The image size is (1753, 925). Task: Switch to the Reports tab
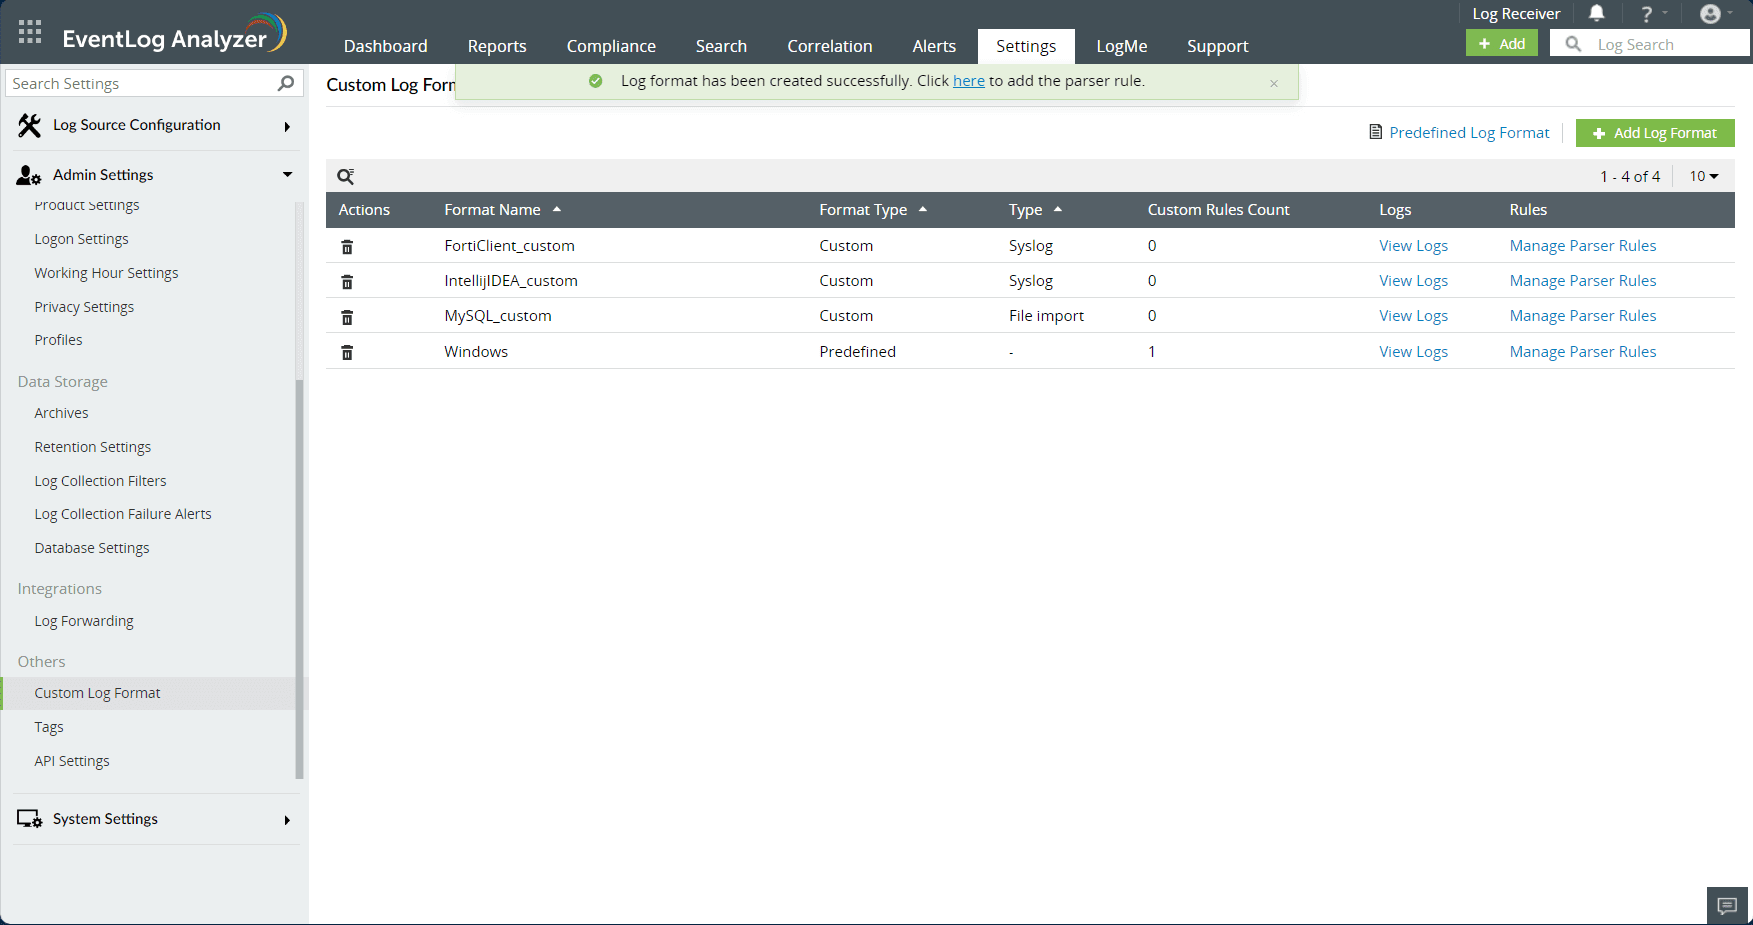(497, 46)
